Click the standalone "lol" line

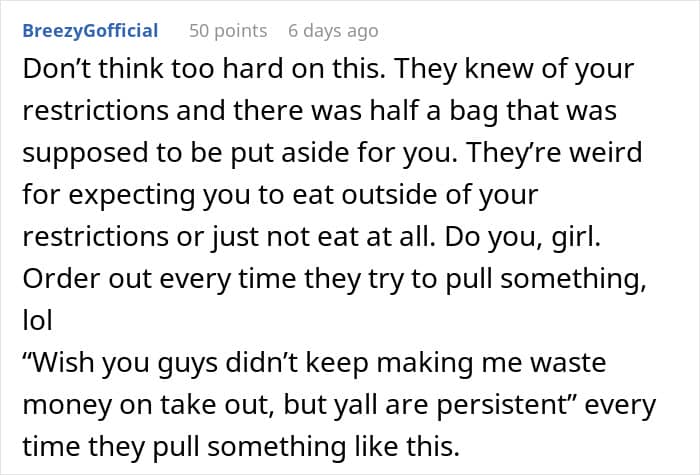[38, 320]
